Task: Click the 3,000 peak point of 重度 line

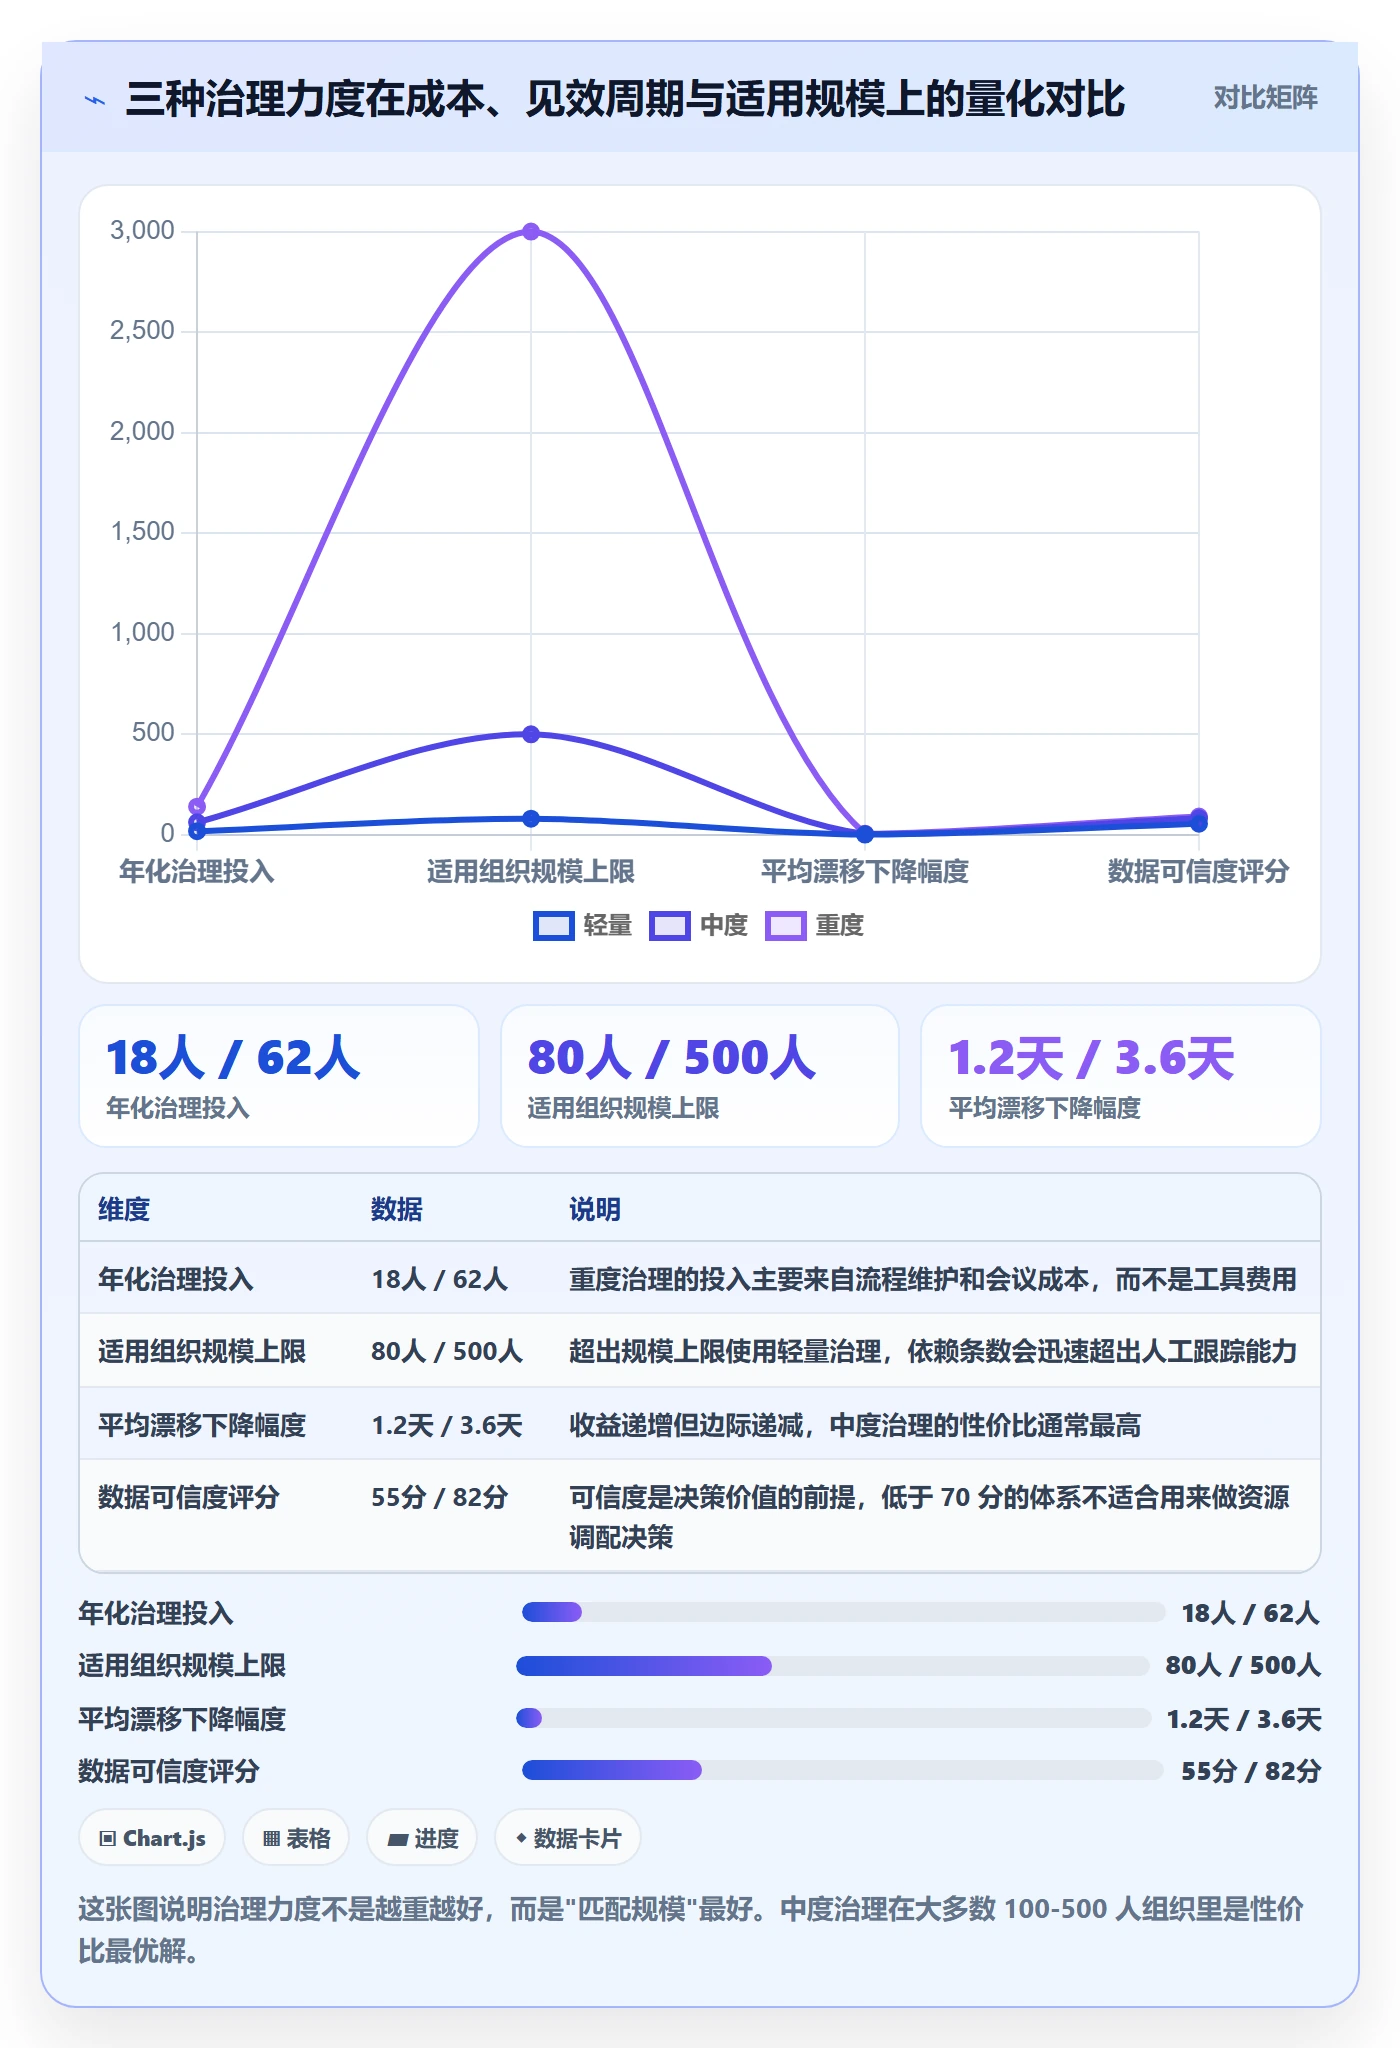Action: [x=531, y=232]
